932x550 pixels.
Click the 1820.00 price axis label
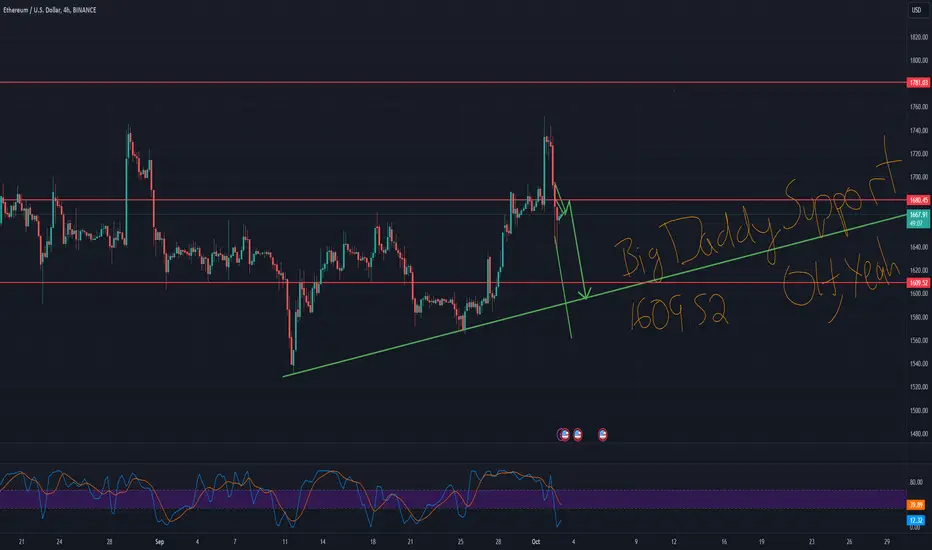click(x=918, y=37)
